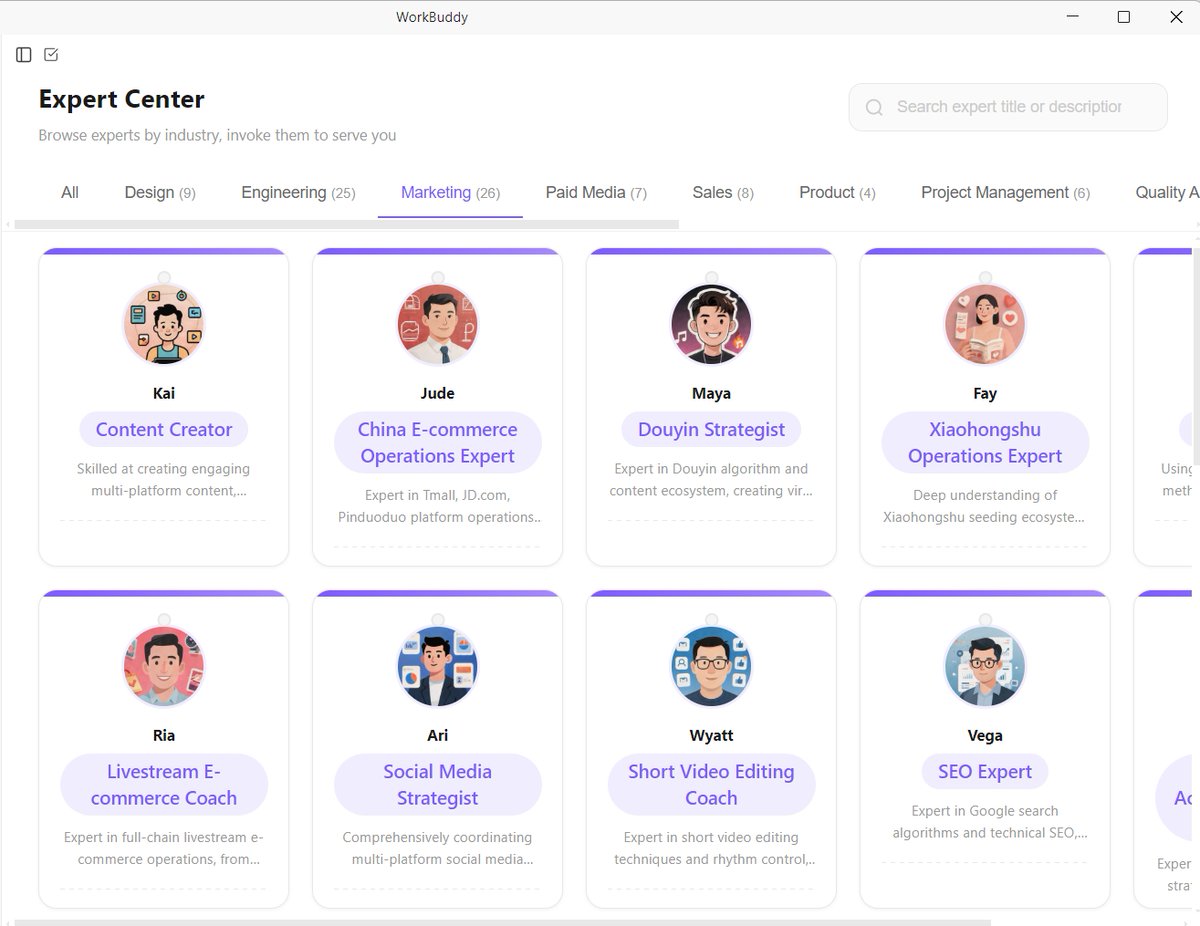Click Maya's avatar image

[711, 324]
